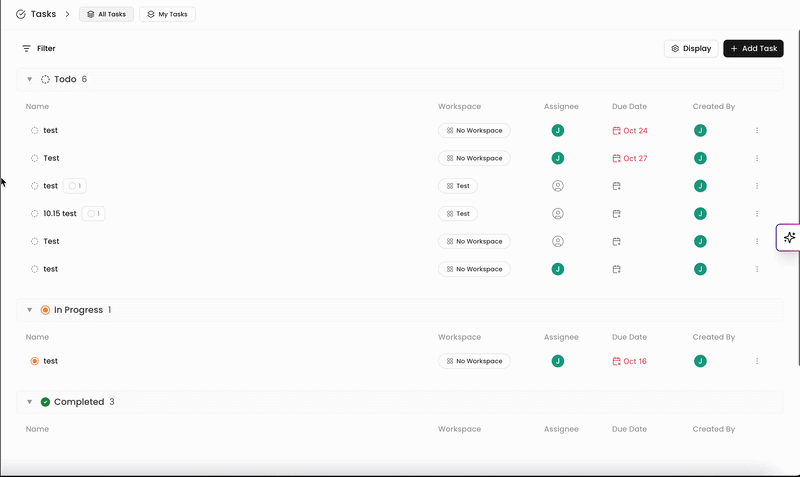Open the 10.15 test task name
This screenshot has width=800, height=477.
[x=60, y=214]
